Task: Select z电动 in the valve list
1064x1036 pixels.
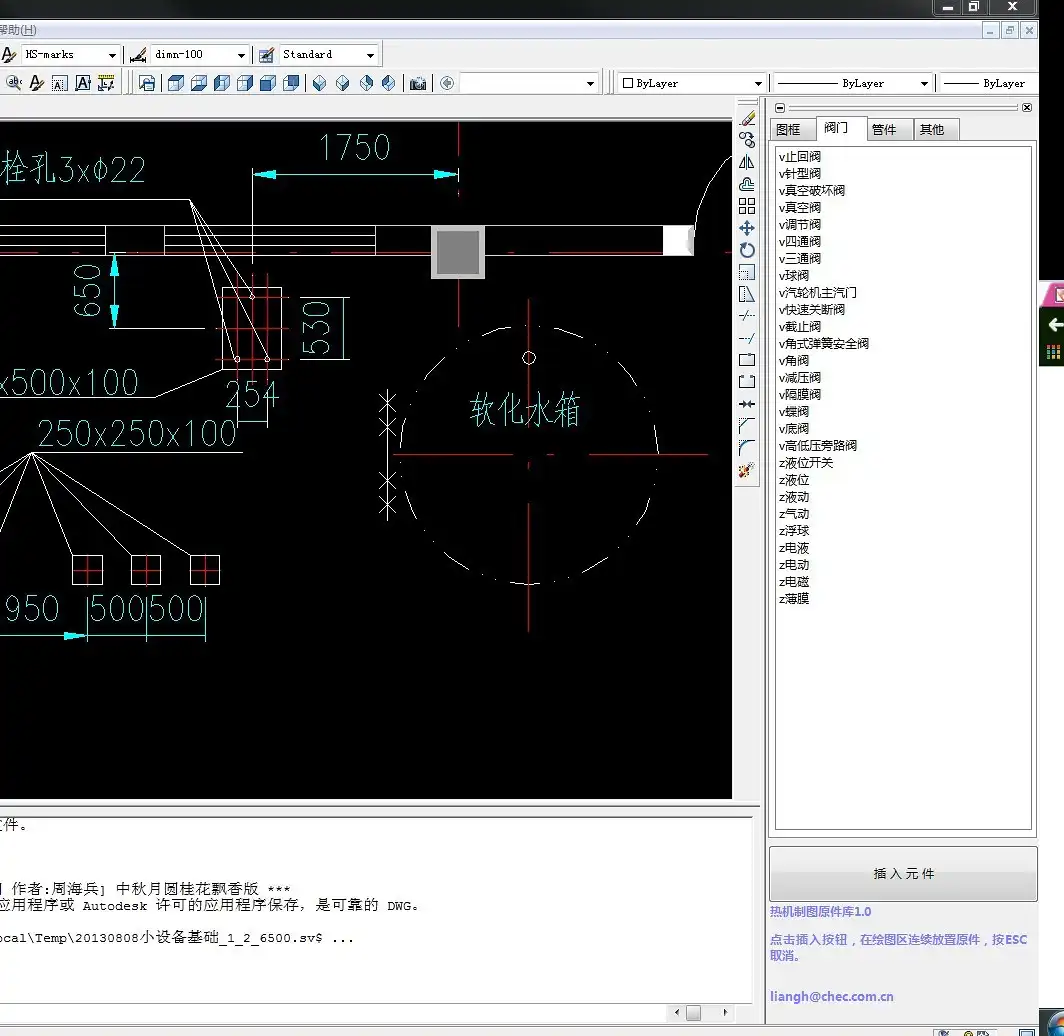Action: click(x=794, y=564)
